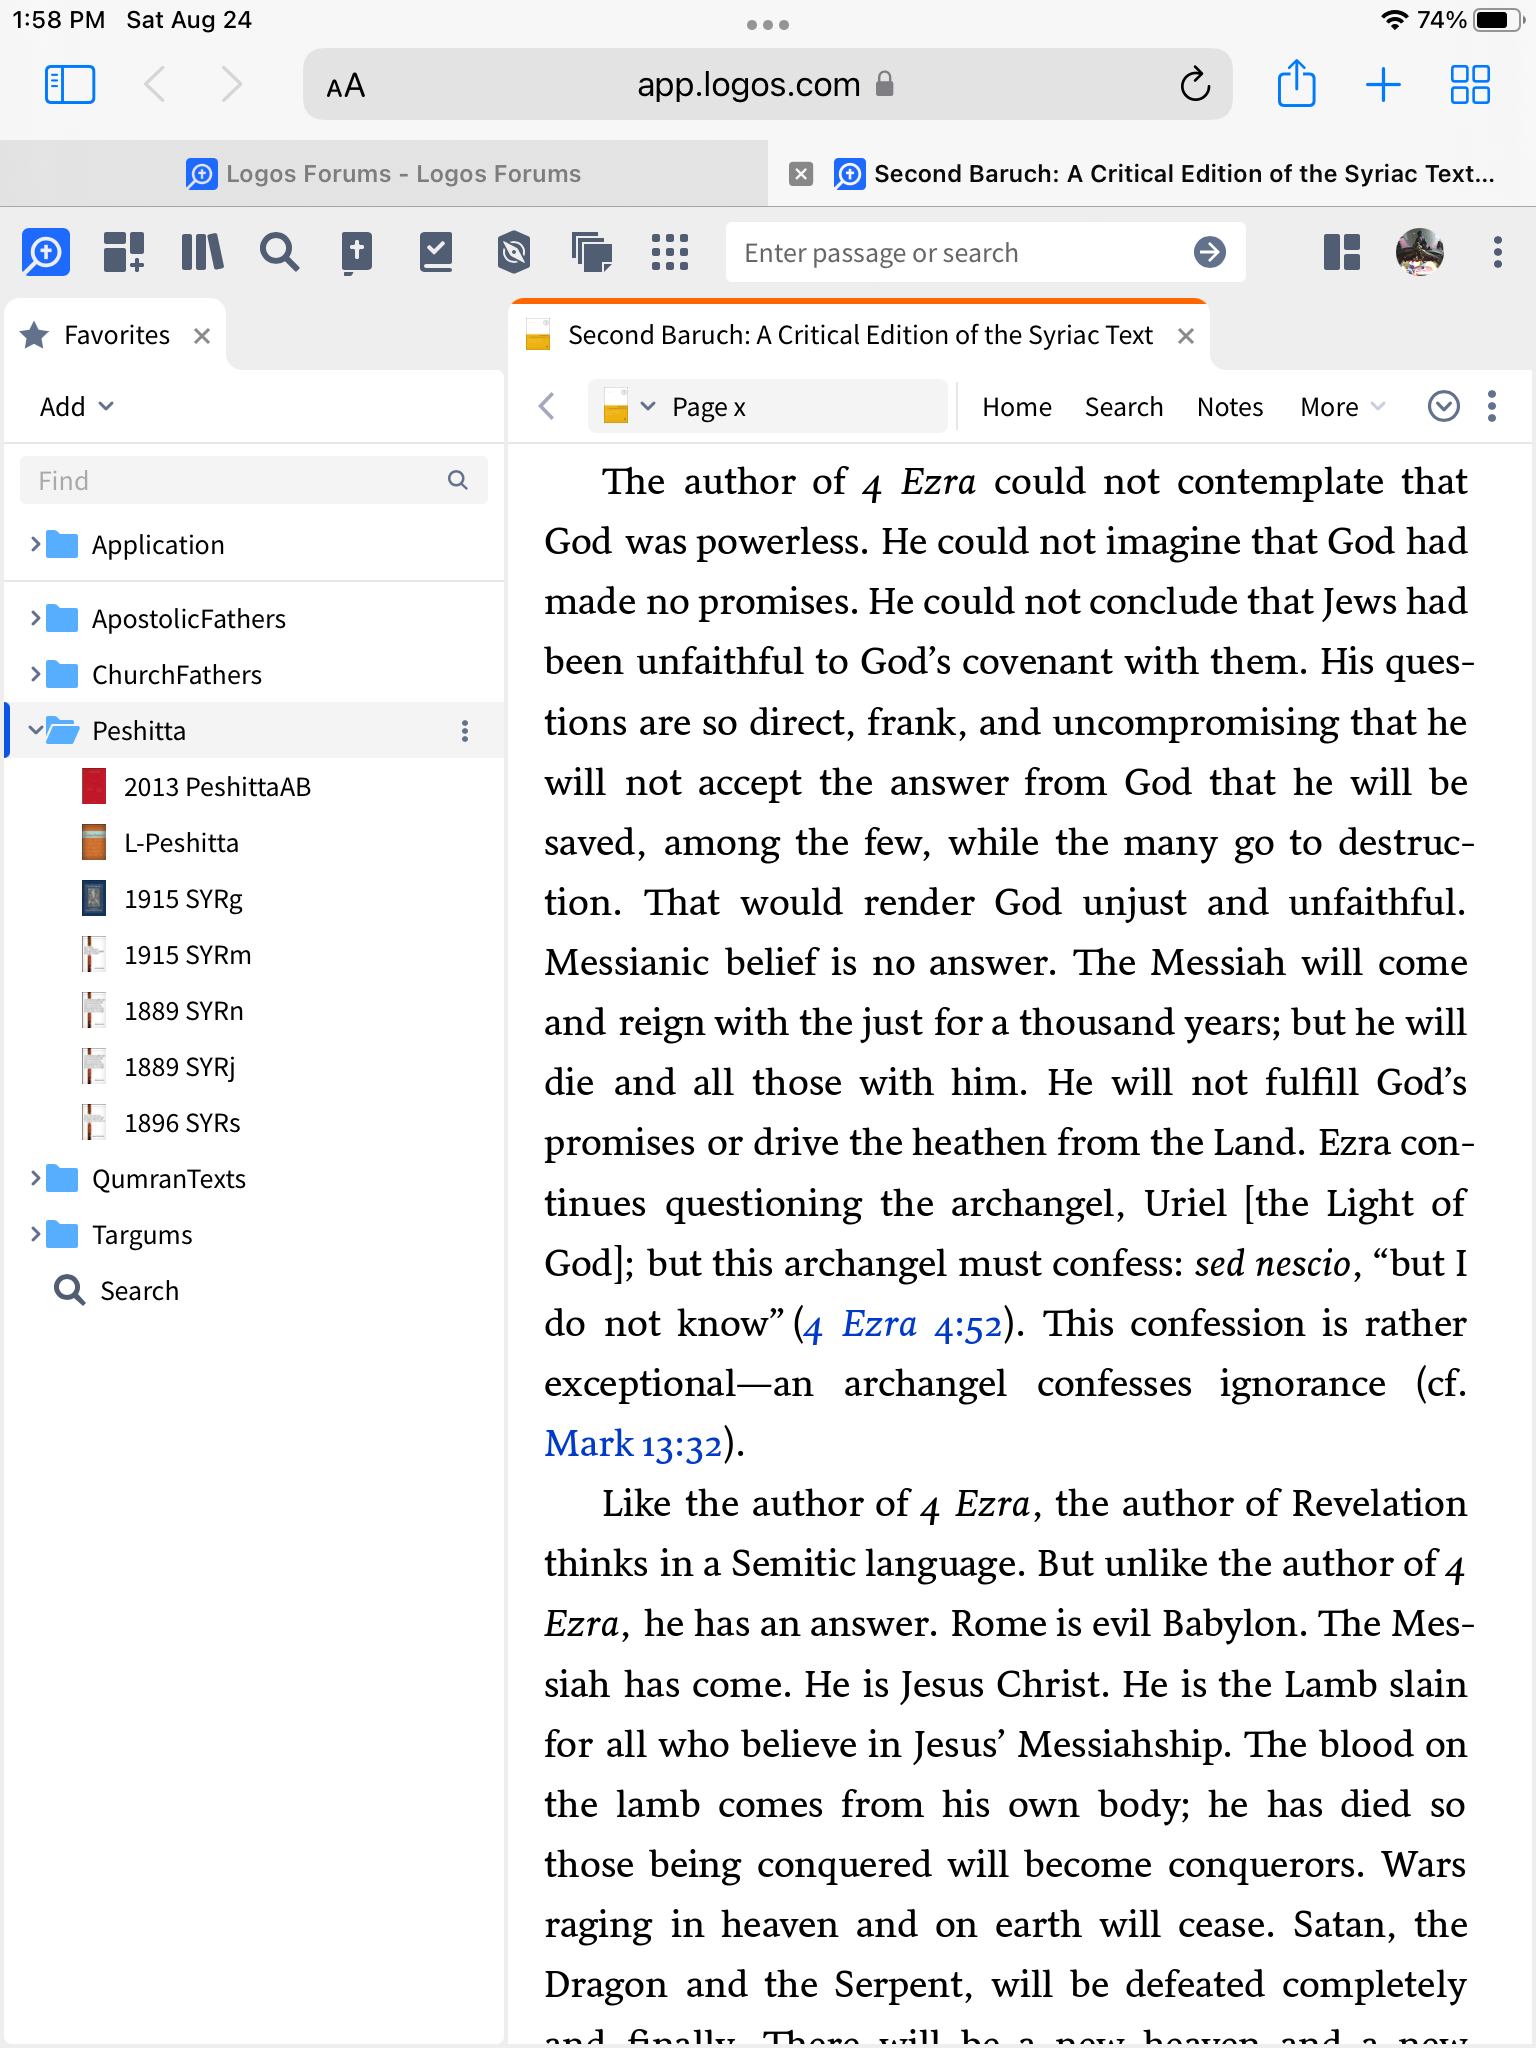Follow the Mark 13:32 link
Image resolution: width=1536 pixels, height=2048 pixels.
(633, 1445)
